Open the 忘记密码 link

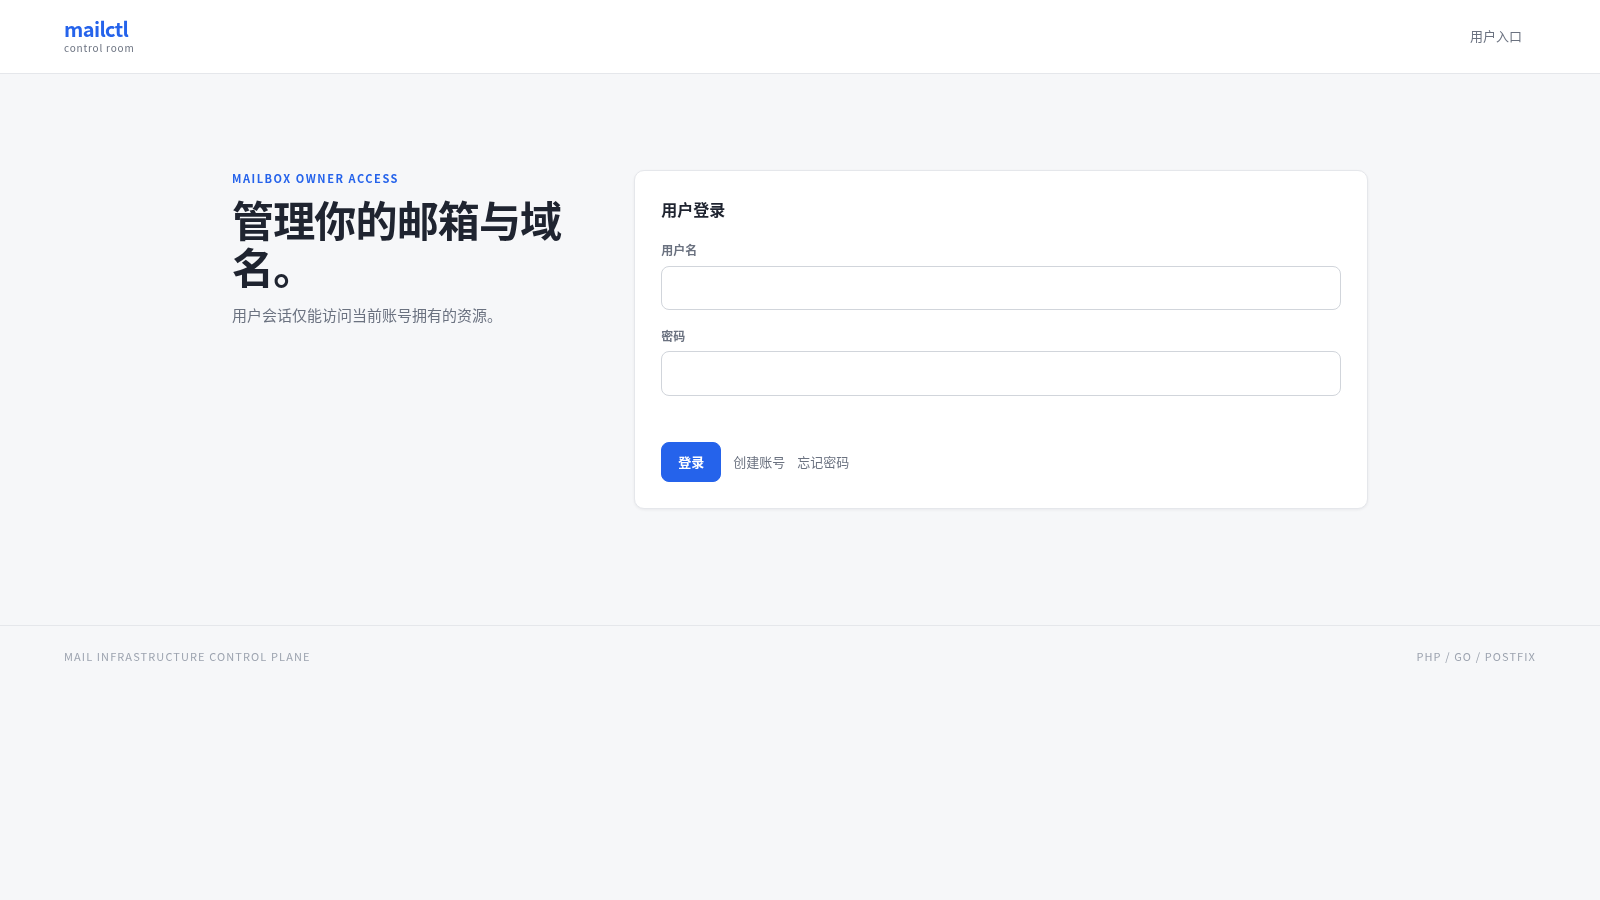point(823,463)
